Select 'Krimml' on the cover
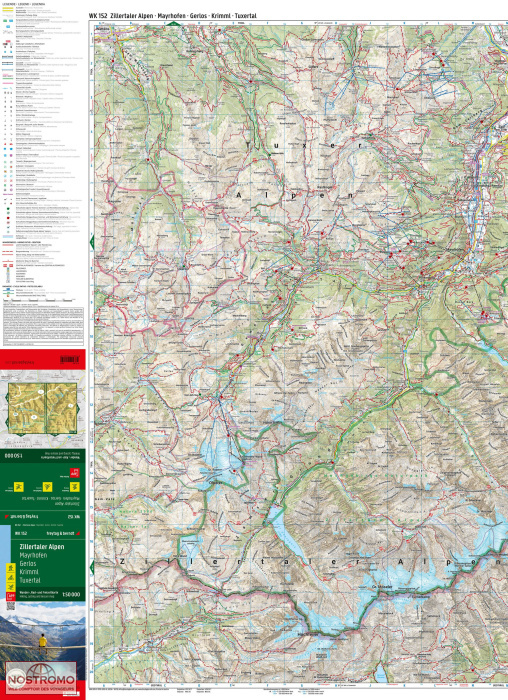The image size is (508, 700). pos(29,572)
